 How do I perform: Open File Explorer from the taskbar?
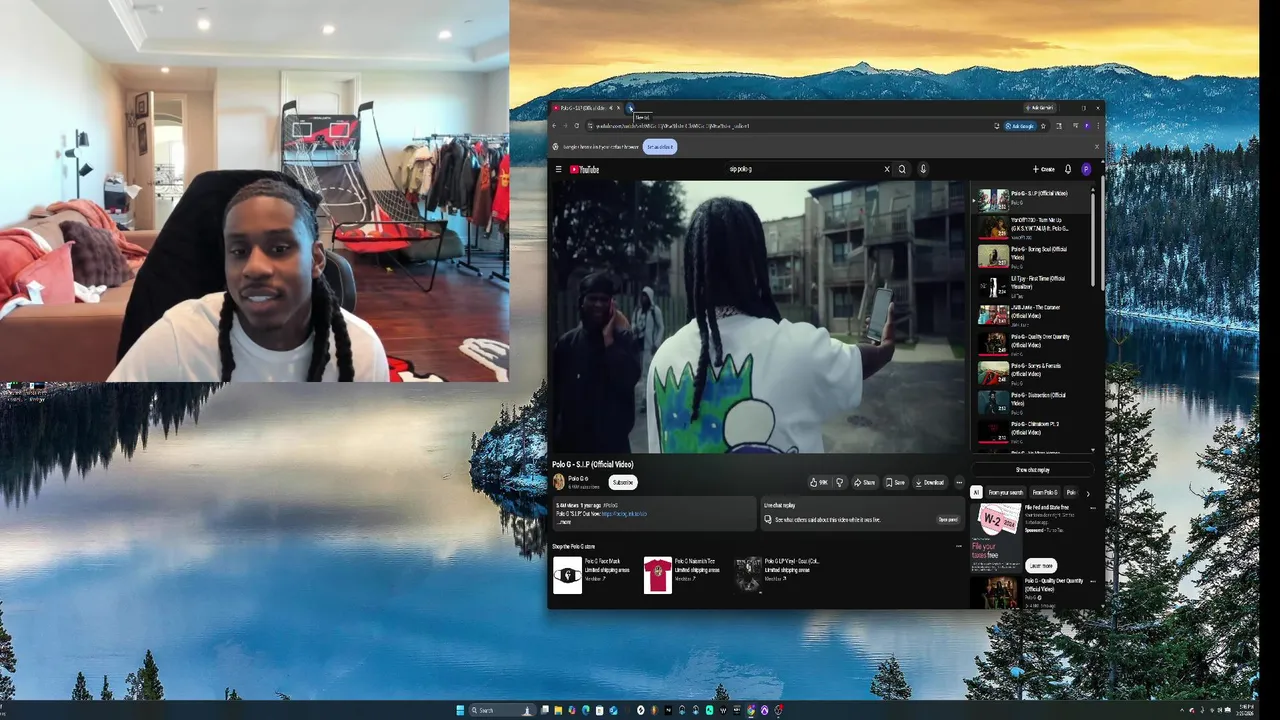pos(558,710)
